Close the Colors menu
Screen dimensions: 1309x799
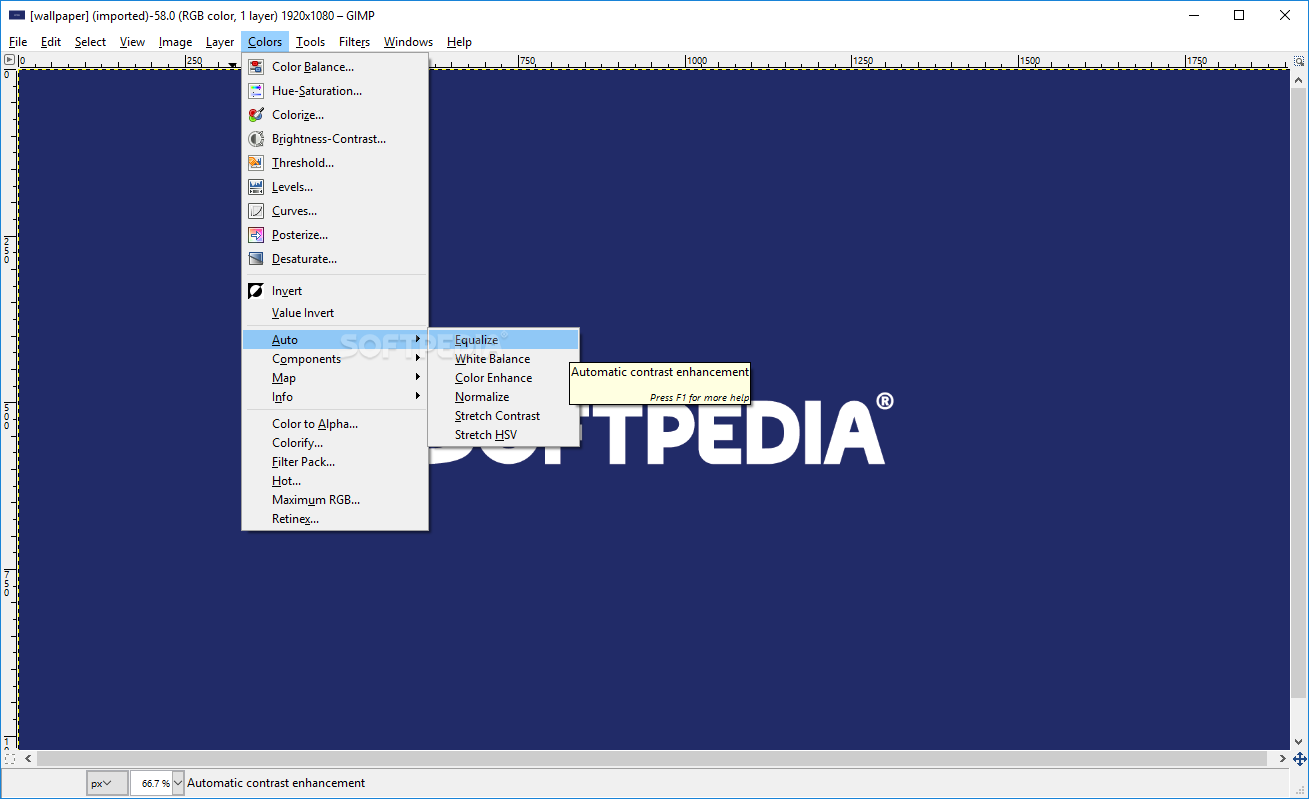[265, 42]
